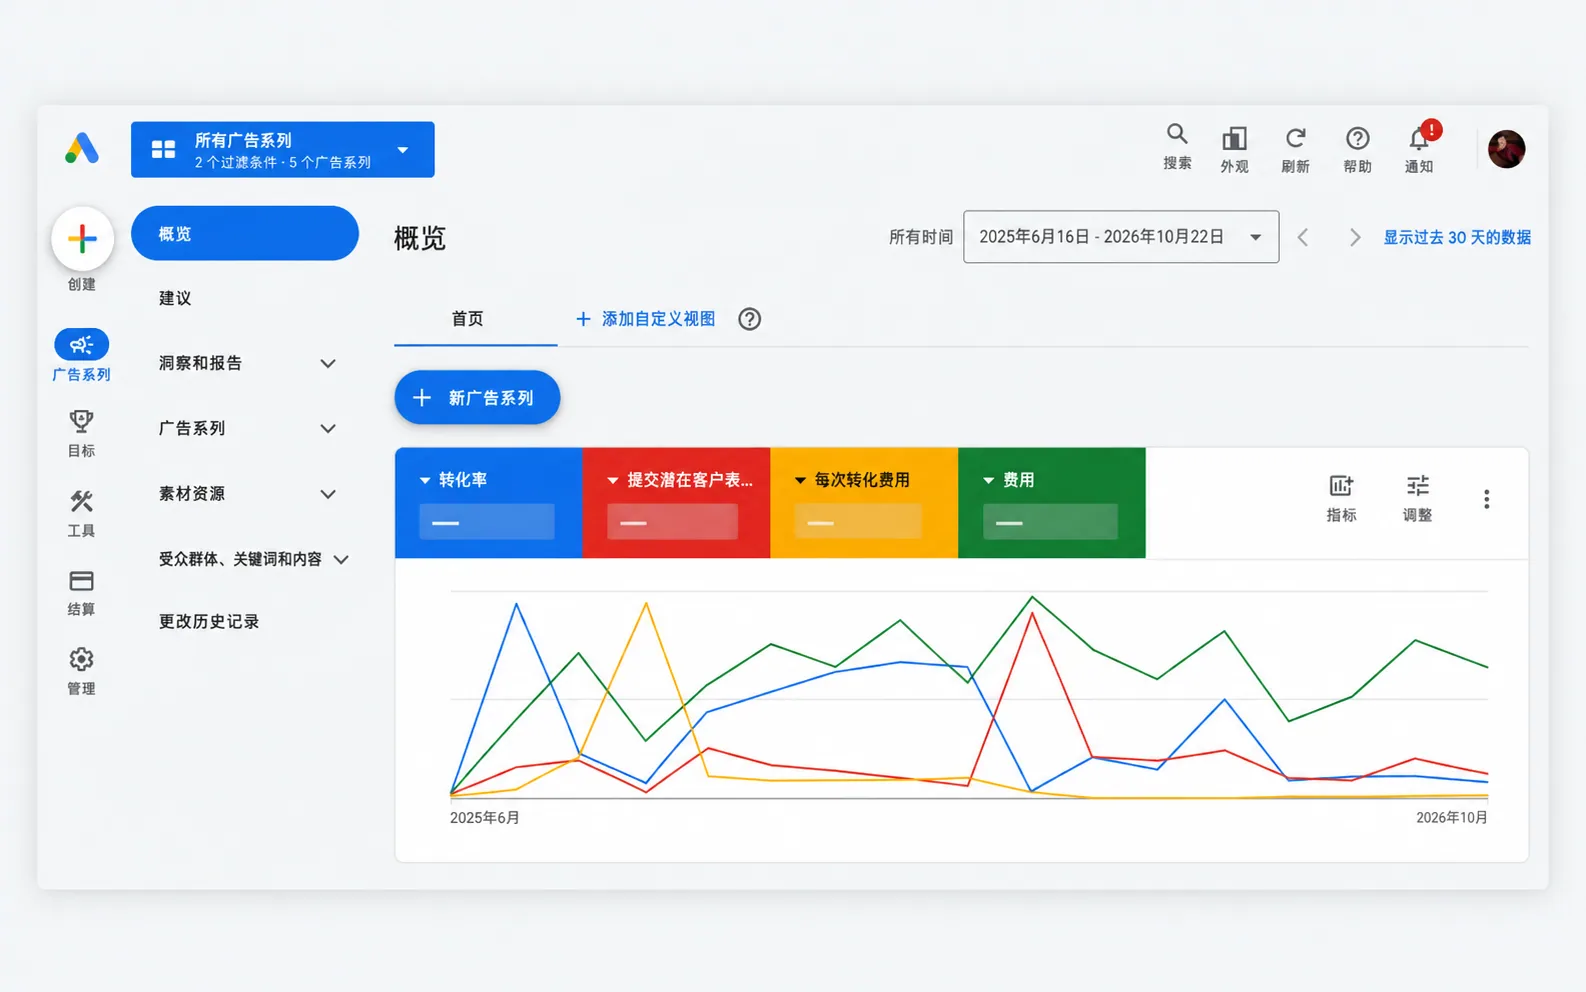
Task: Open the user account avatar
Action: [1506, 149]
